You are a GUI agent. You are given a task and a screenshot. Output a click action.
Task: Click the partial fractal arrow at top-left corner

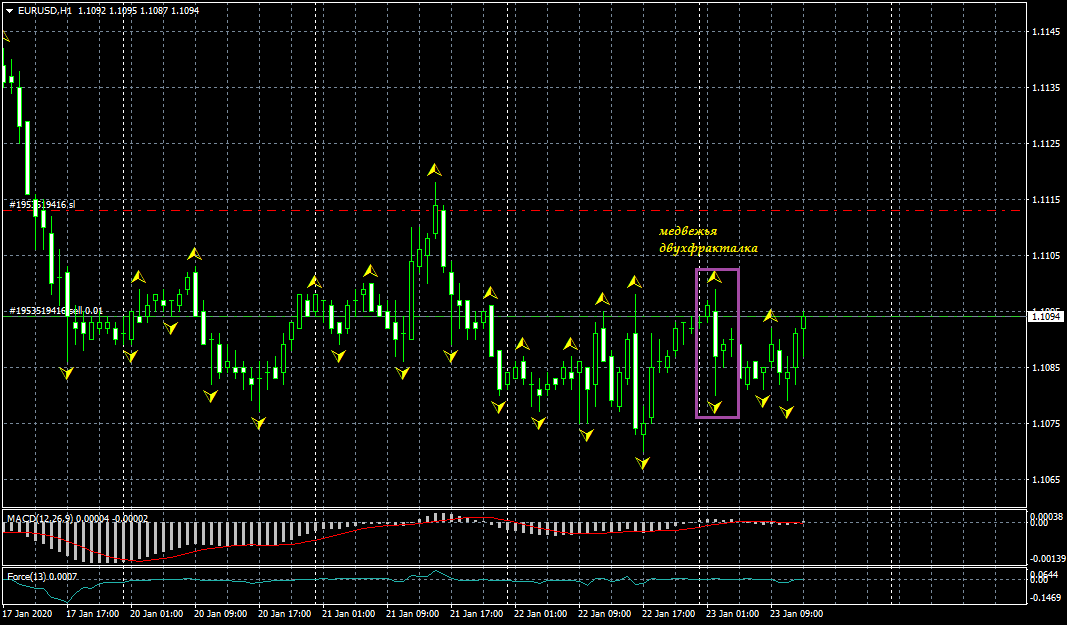5,37
